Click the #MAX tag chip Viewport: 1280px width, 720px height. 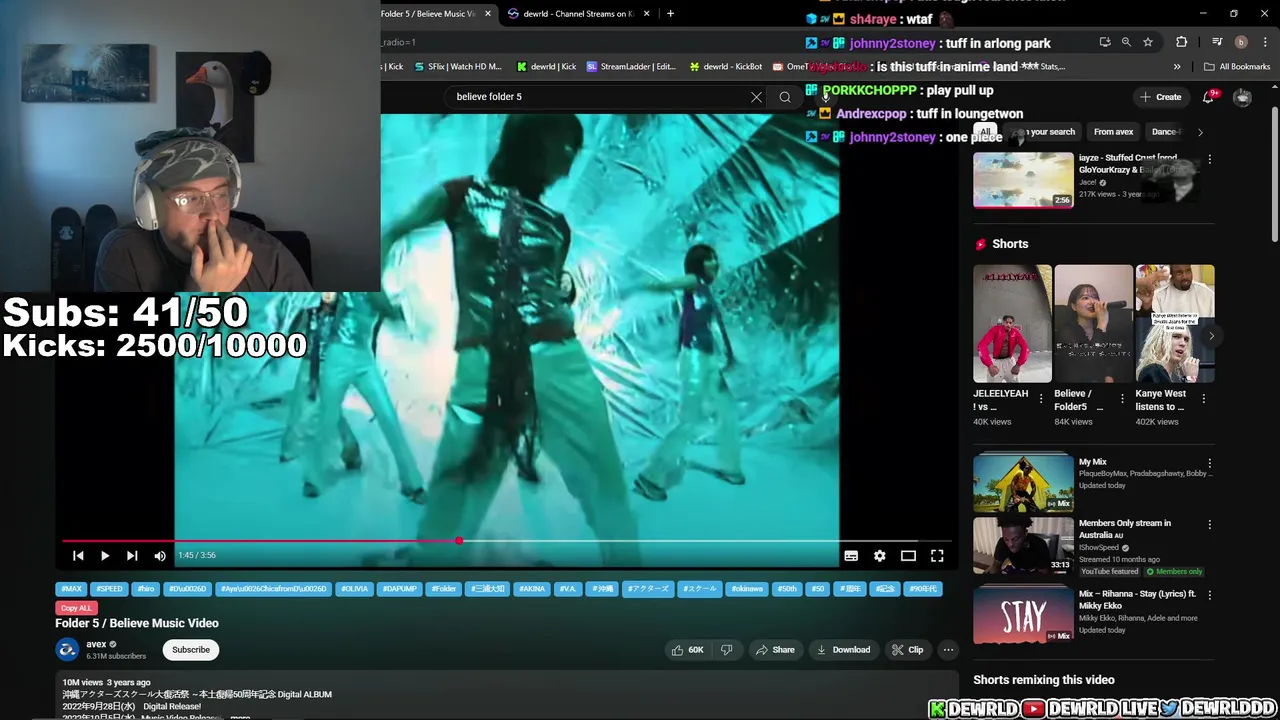pos(72,589)
